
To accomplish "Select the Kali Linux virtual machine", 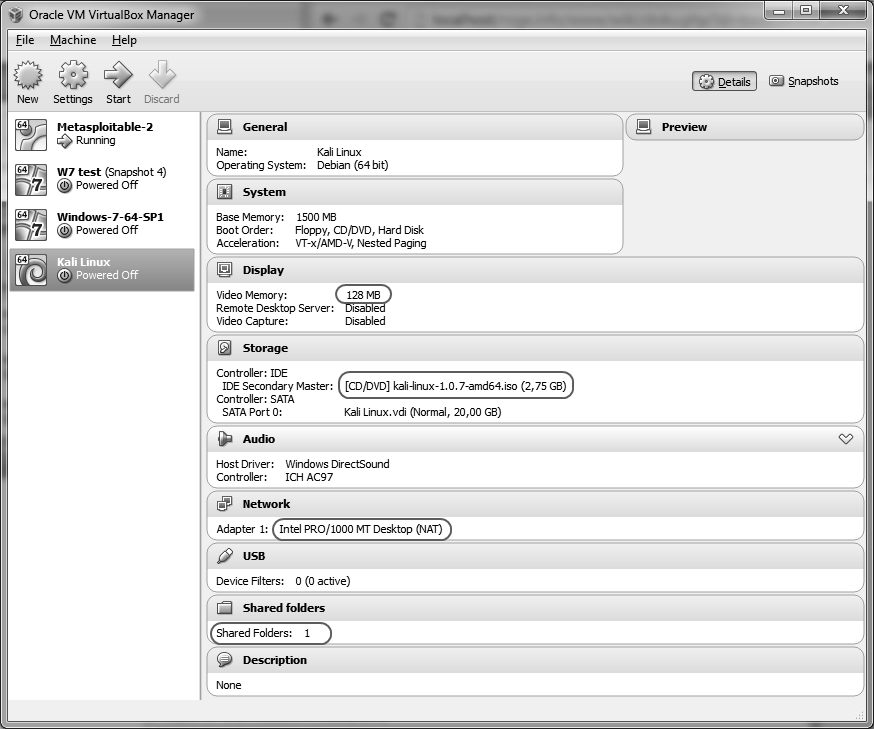I will [x=102, y=269].
